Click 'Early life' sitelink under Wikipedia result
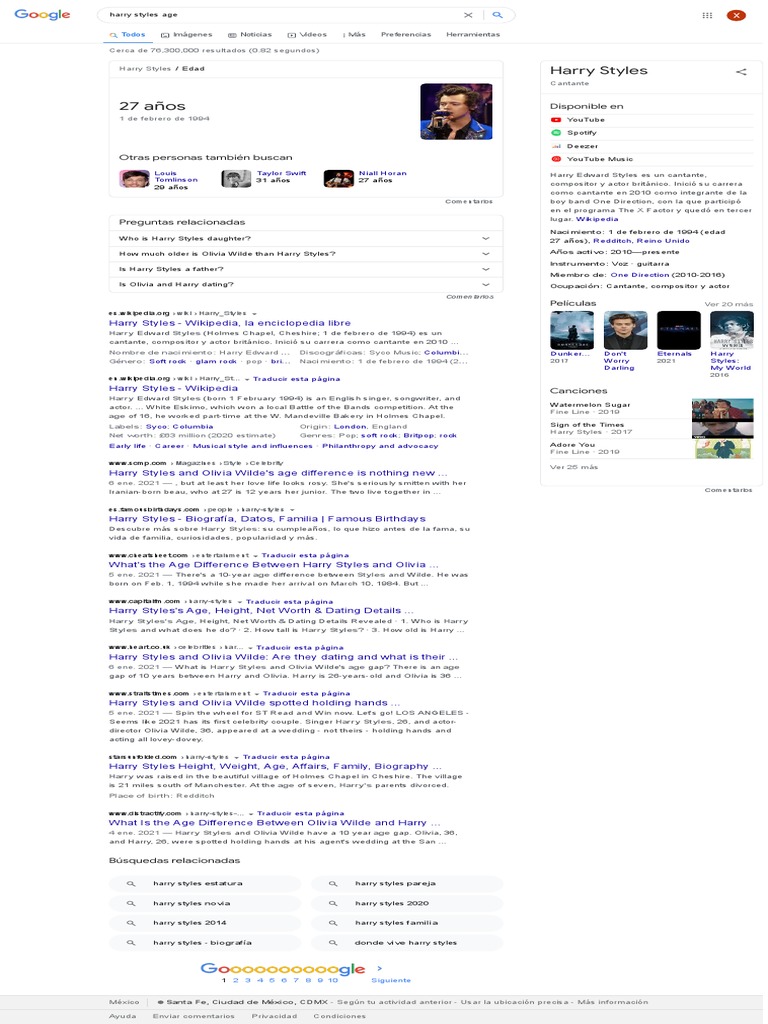 pos(127,446)
